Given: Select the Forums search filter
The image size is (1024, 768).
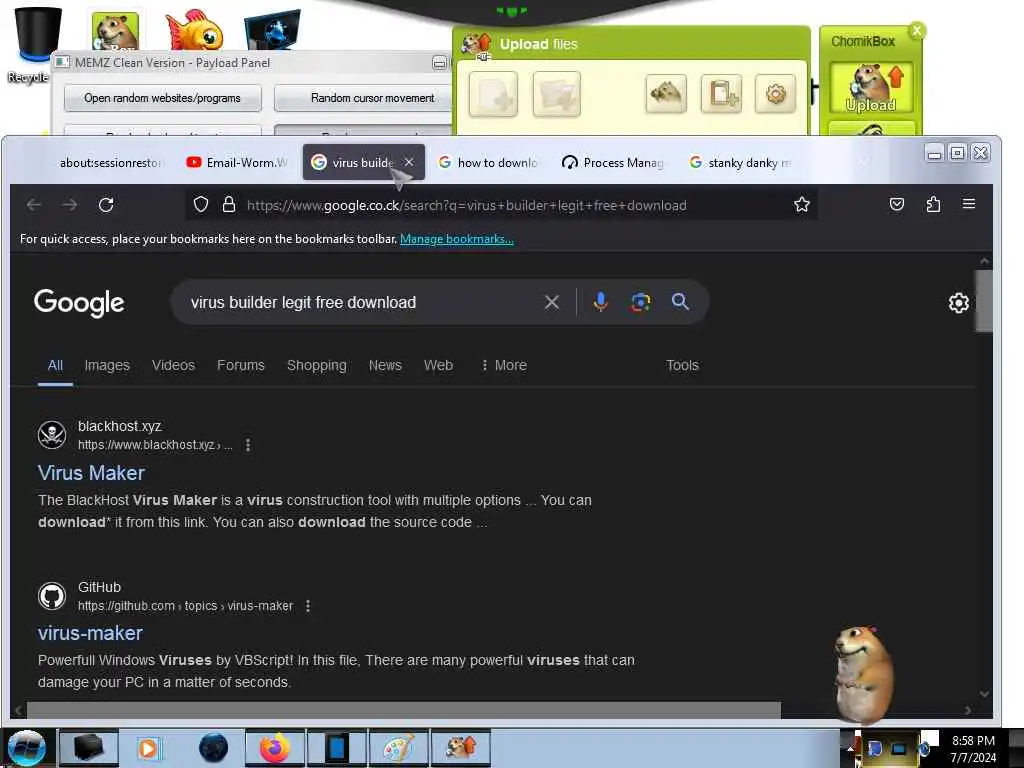Looking at the screenshot, I should tap(241, 365).
